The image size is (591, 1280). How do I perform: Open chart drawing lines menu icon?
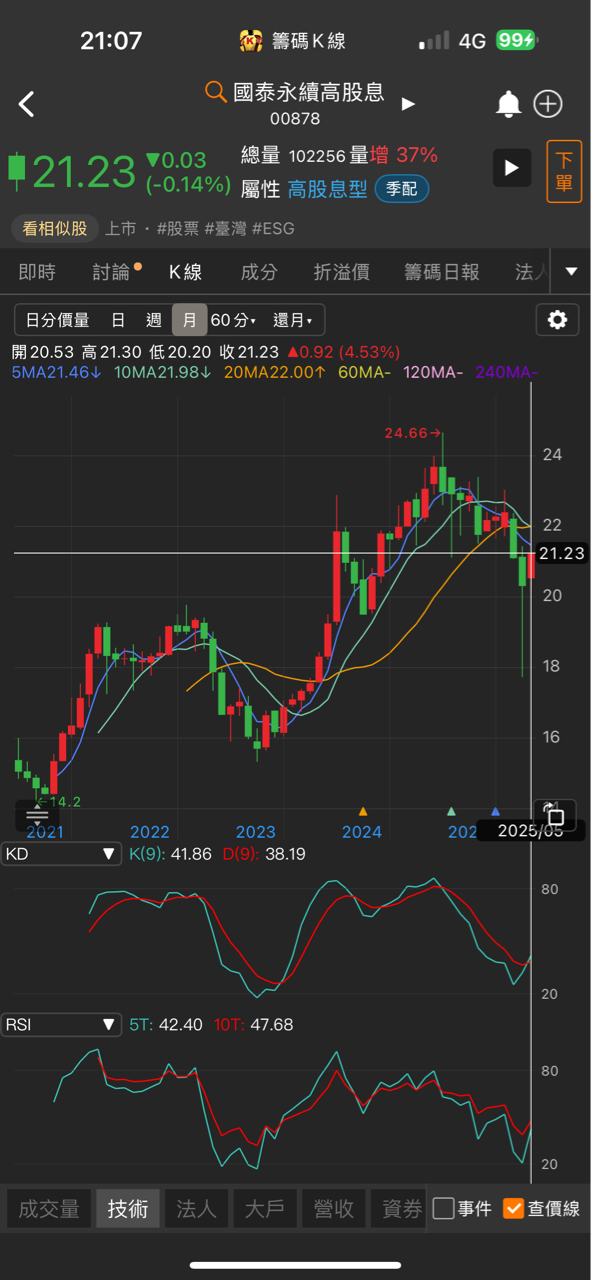click(37, 816)
